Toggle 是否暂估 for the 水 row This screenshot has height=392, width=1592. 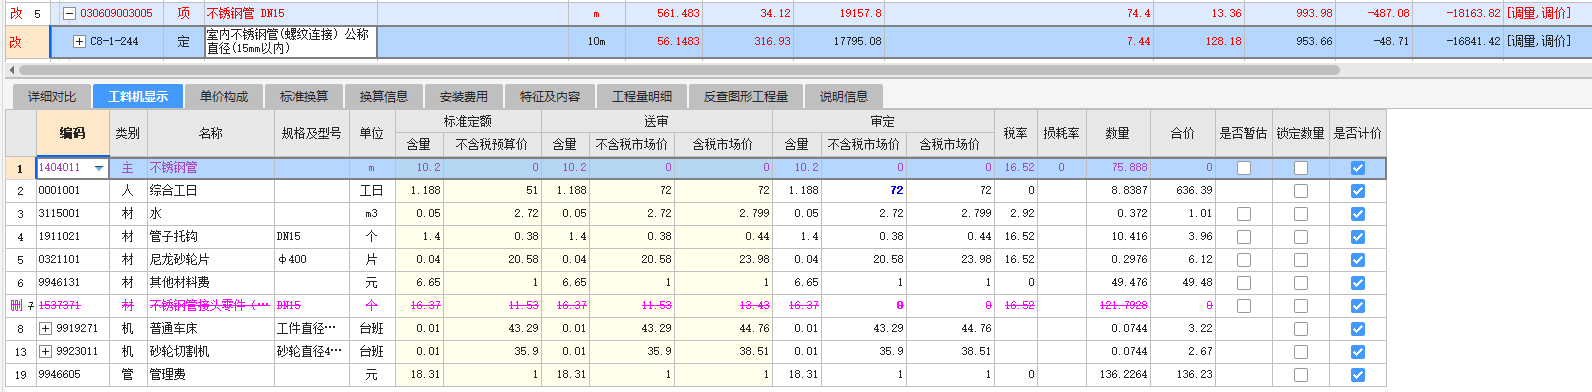coord(1244,214)
